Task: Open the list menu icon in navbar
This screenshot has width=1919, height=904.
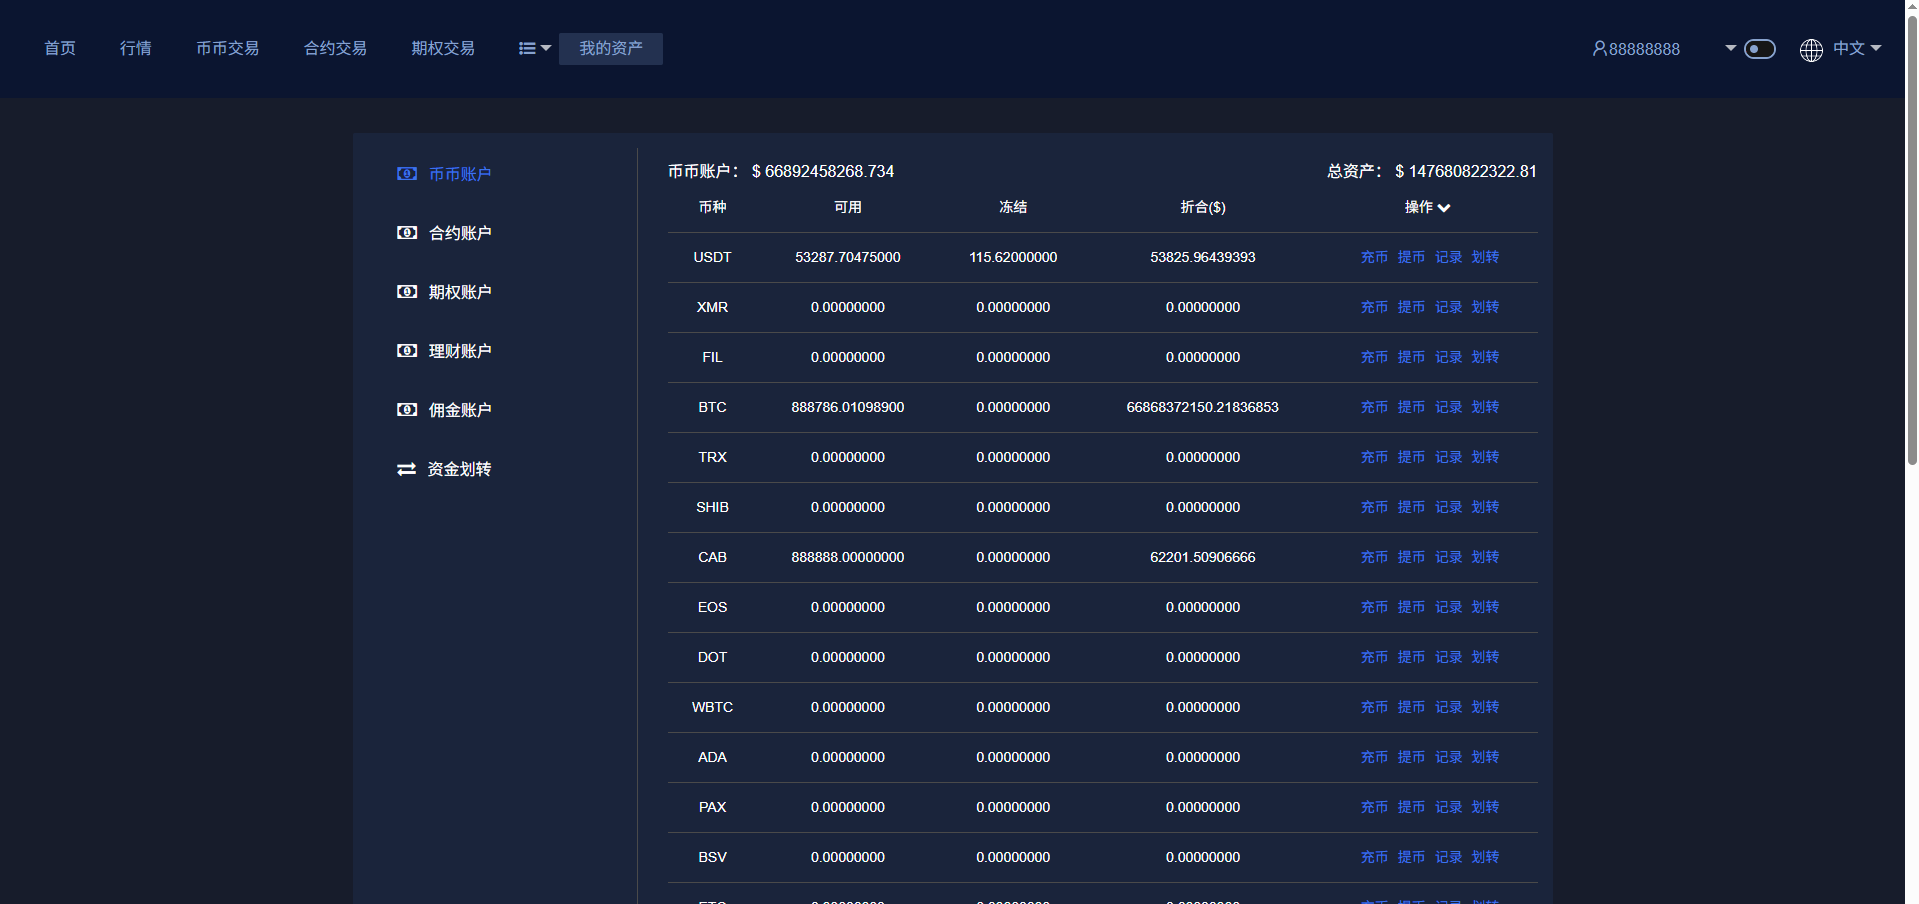Action: pos(527,48)
